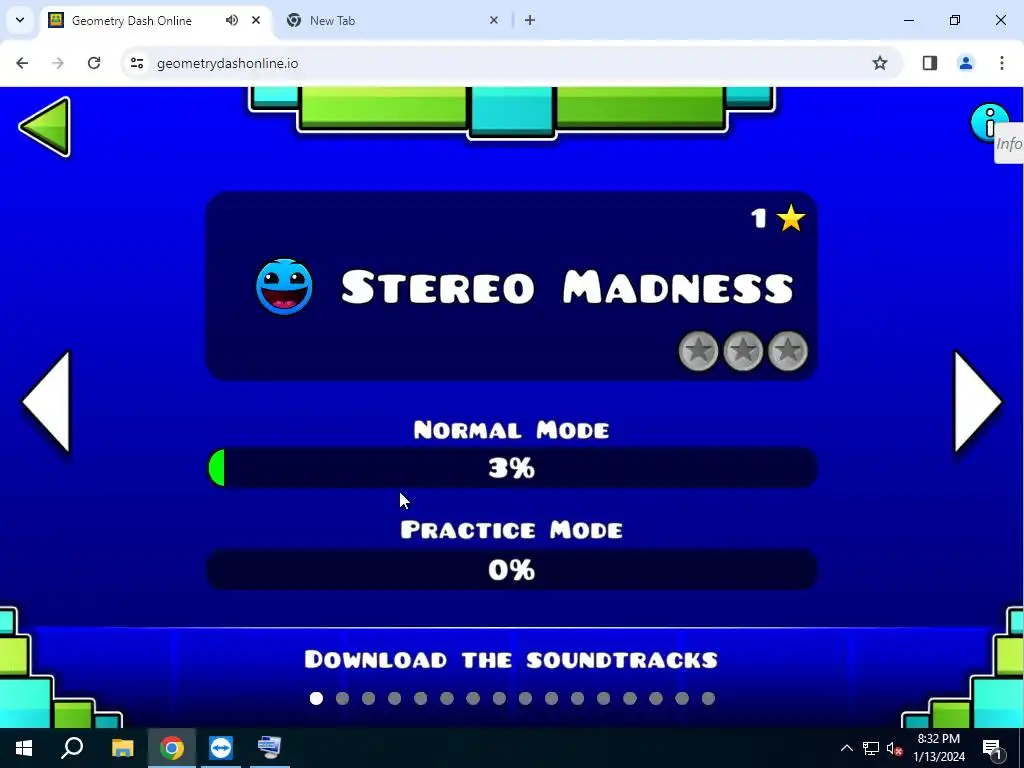Open the Info side tab
The image size is (1024, 768).
(1009, 144)
